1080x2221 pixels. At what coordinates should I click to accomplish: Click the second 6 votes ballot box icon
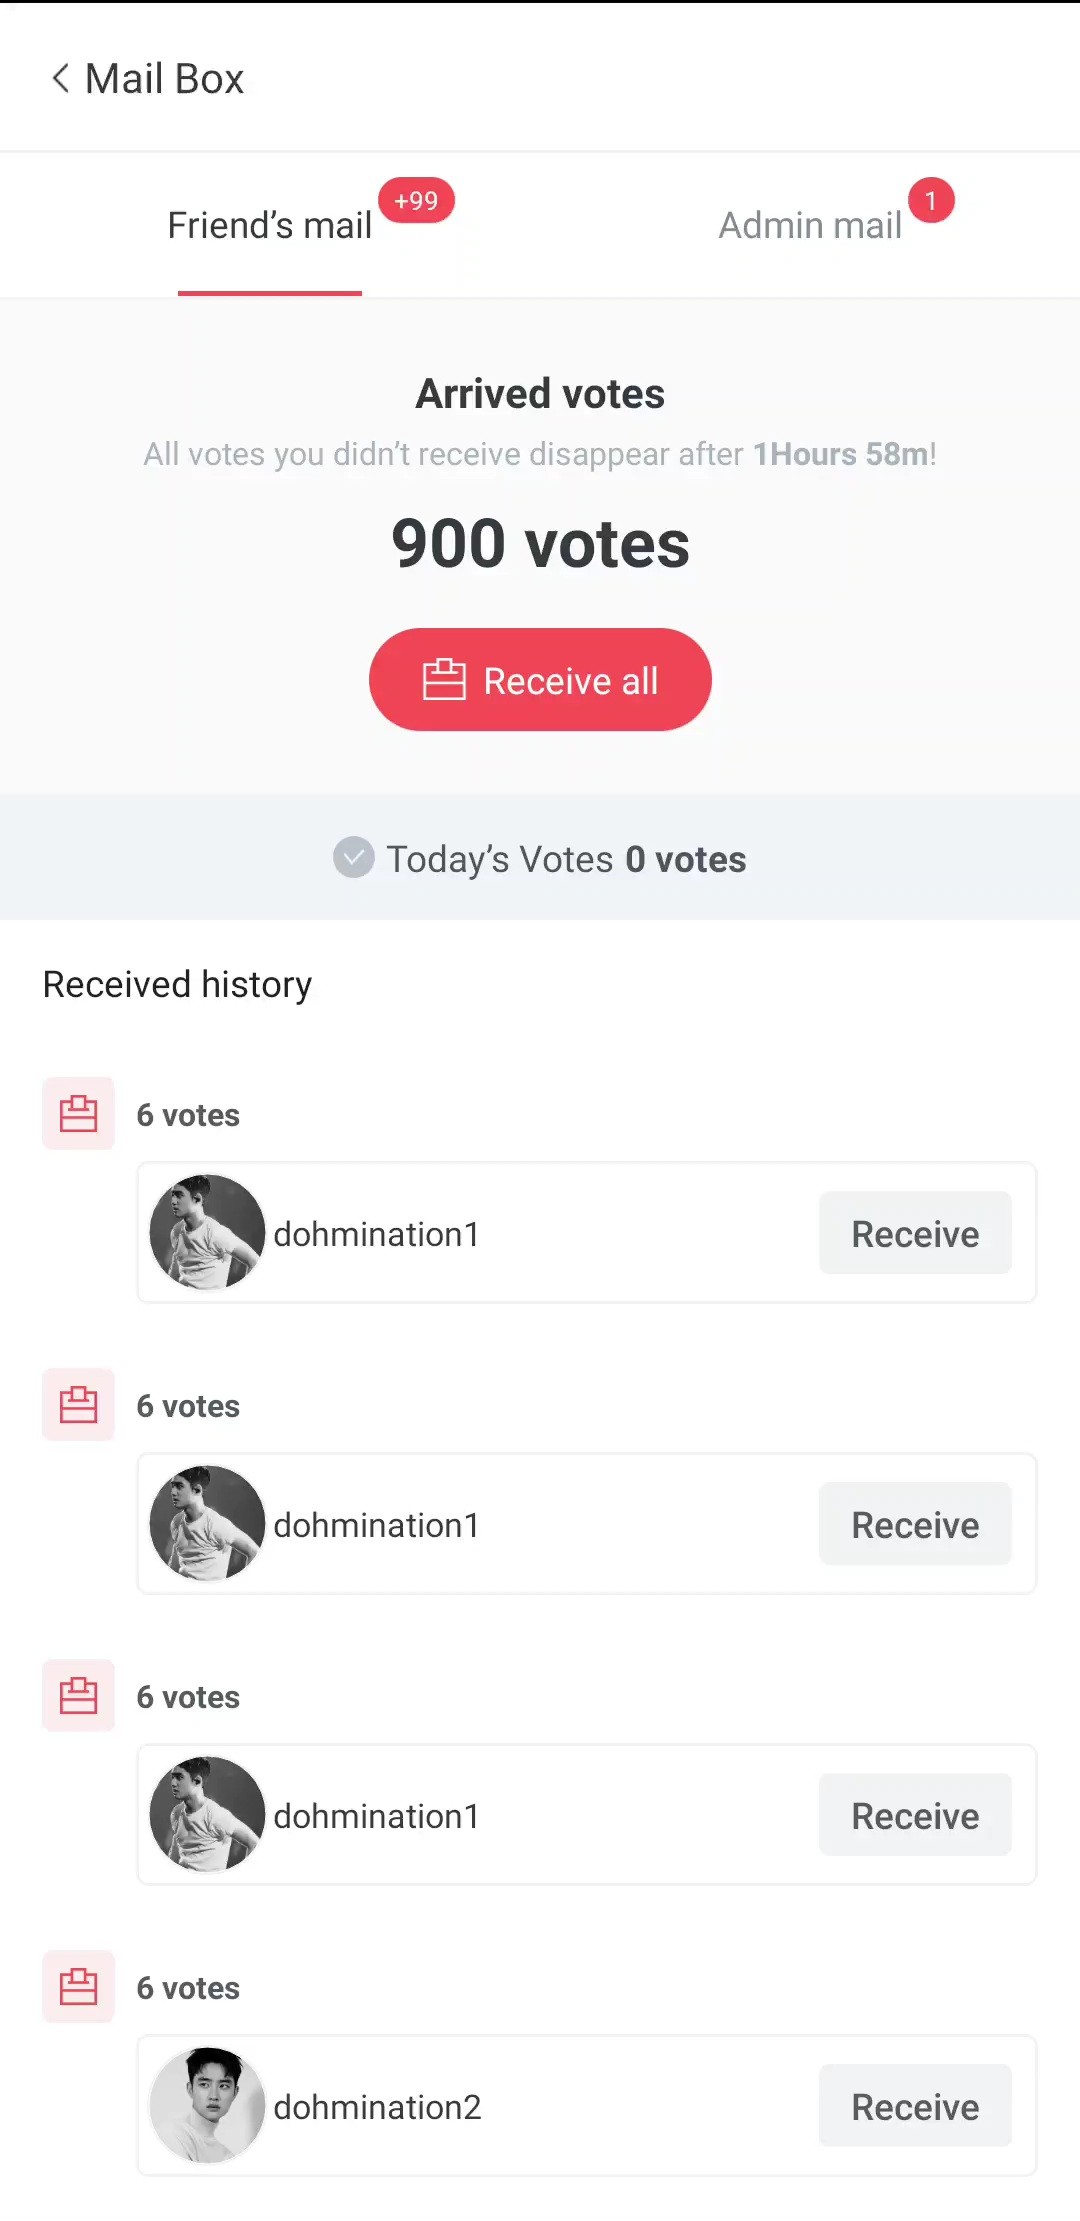coord(78,1404)
